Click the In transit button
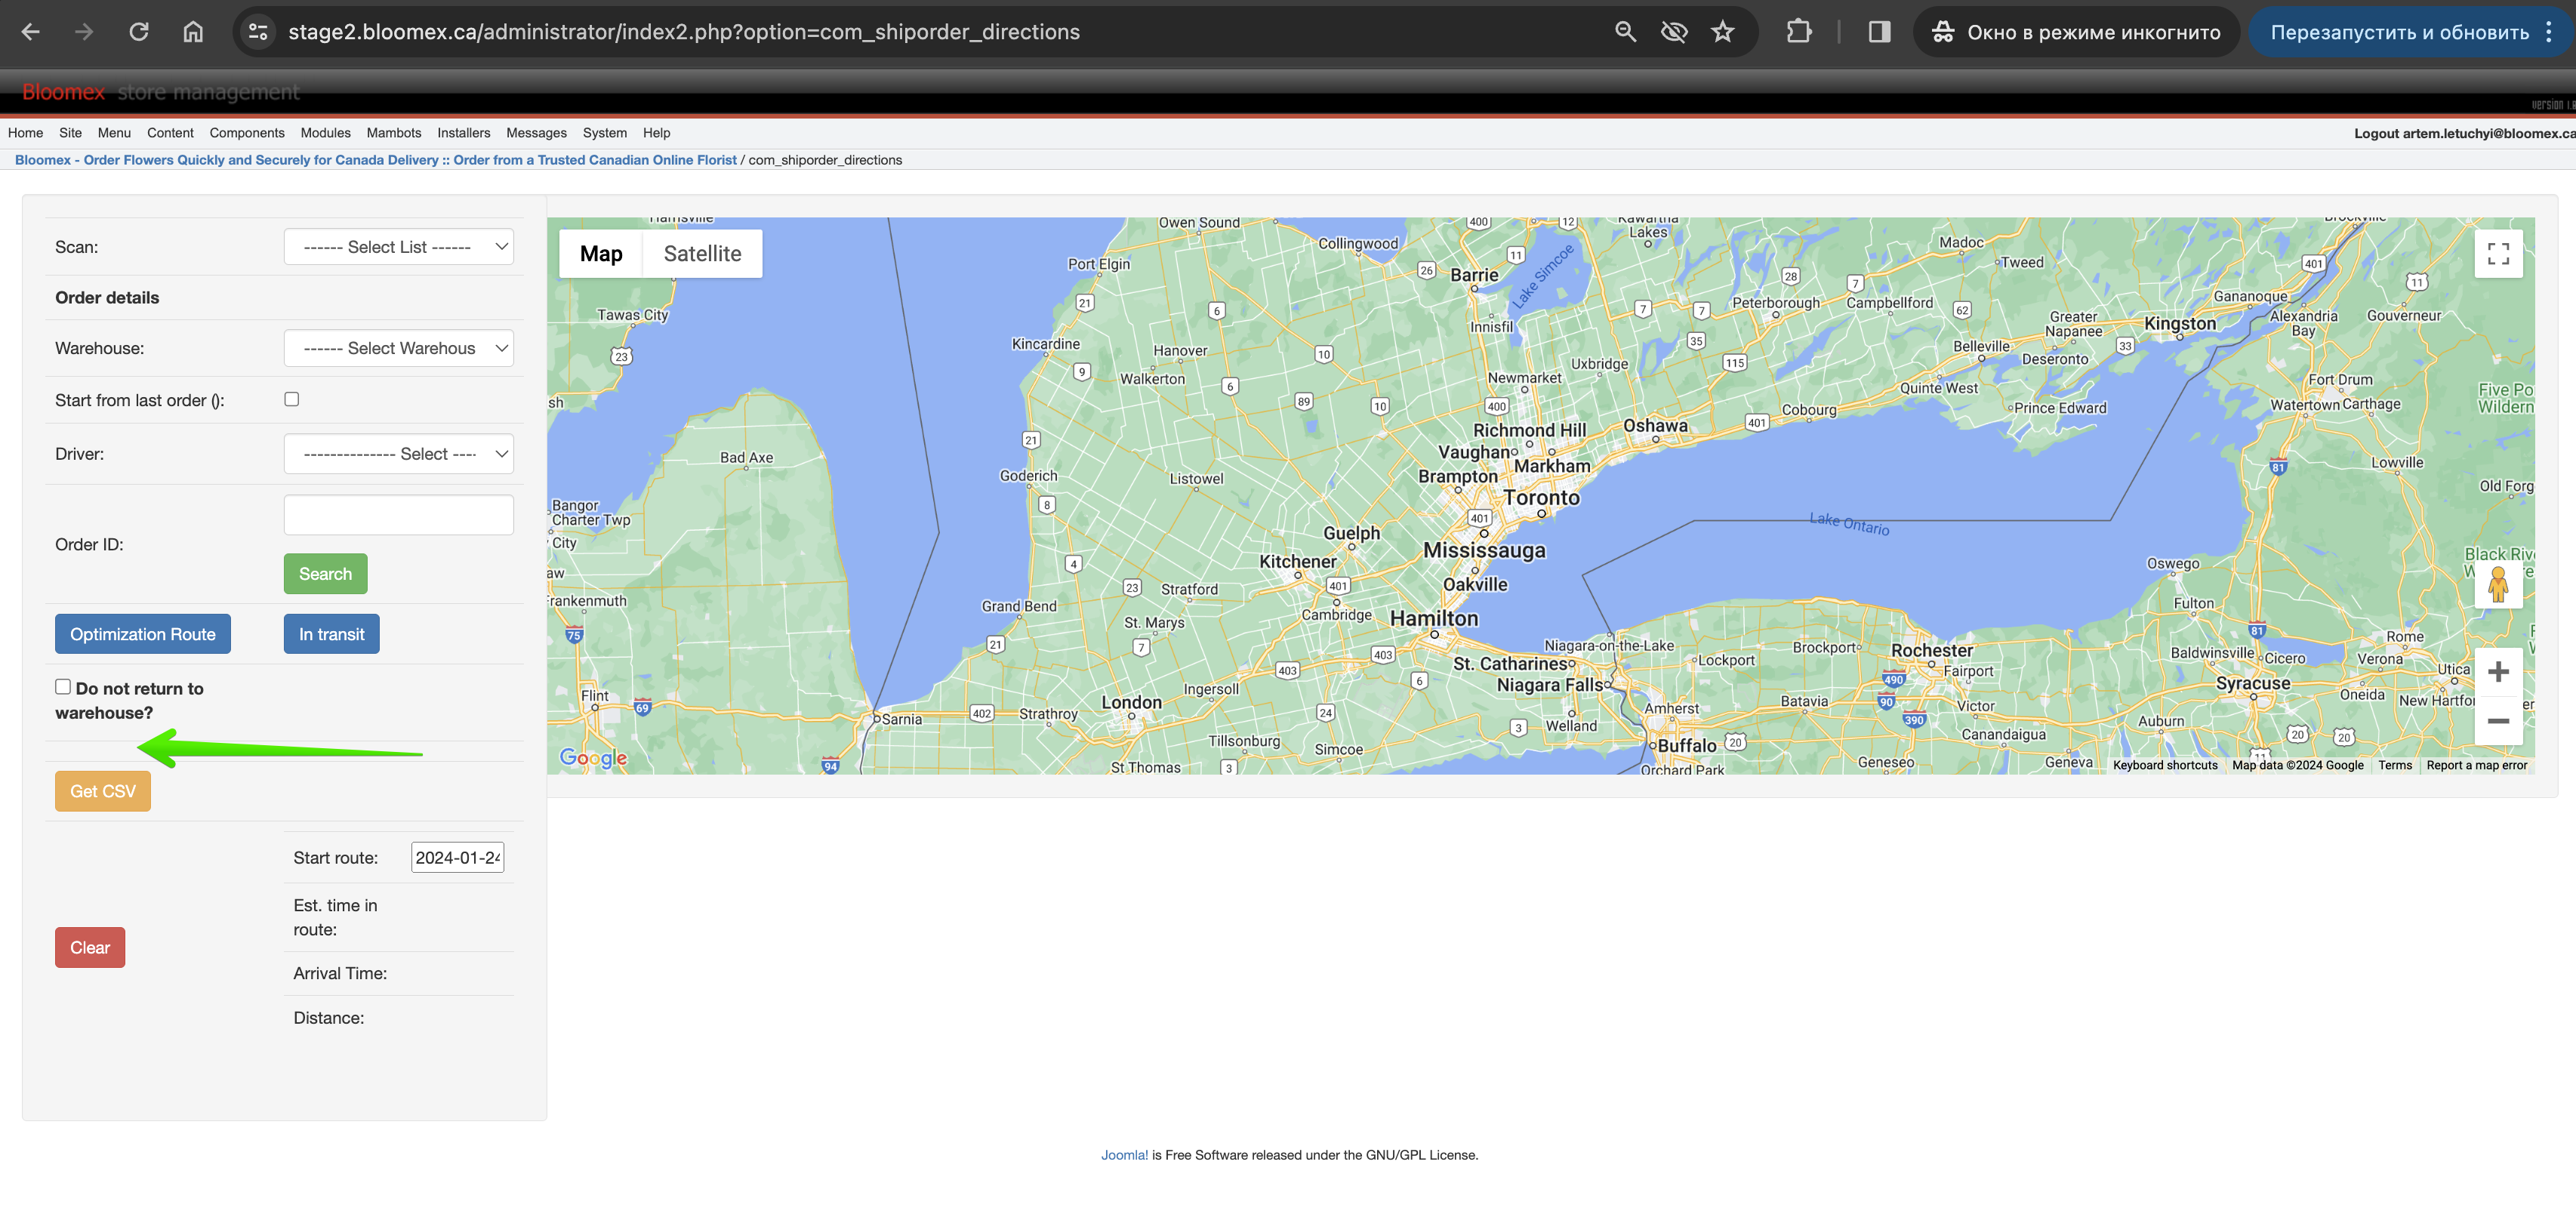 click(x=331, y=634)
